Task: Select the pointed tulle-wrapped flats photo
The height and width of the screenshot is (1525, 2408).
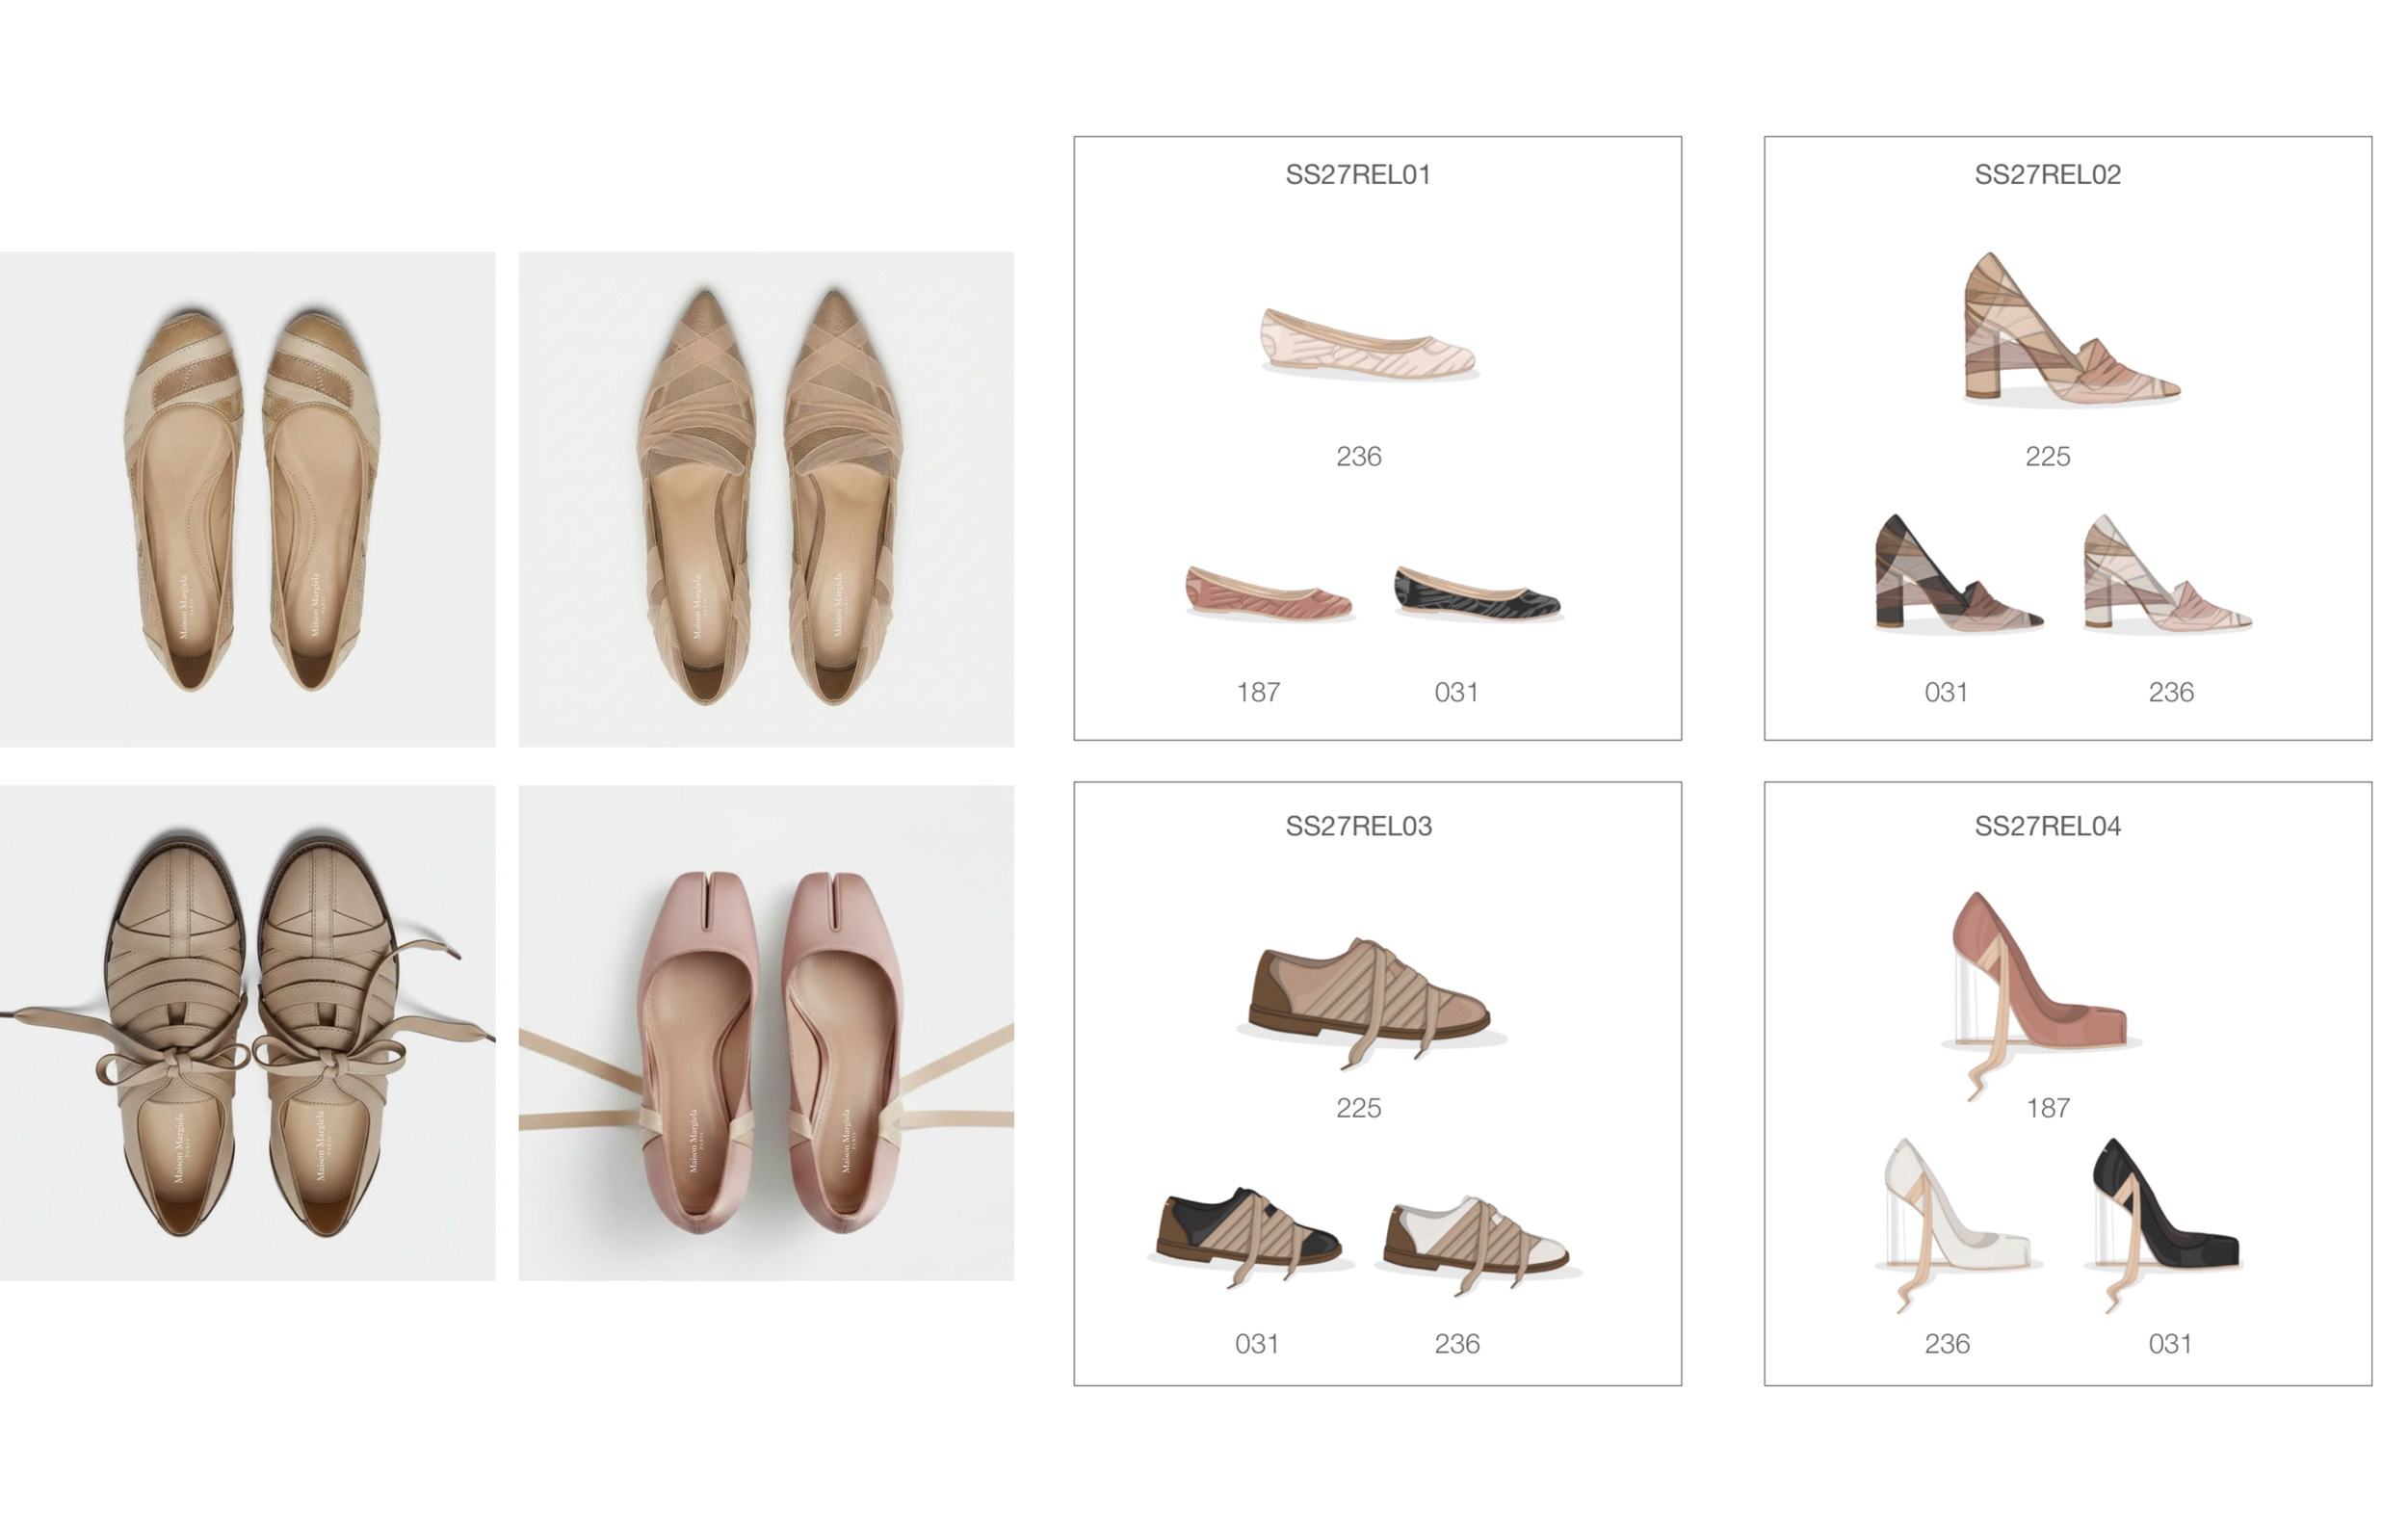Action: click(766, 498)
